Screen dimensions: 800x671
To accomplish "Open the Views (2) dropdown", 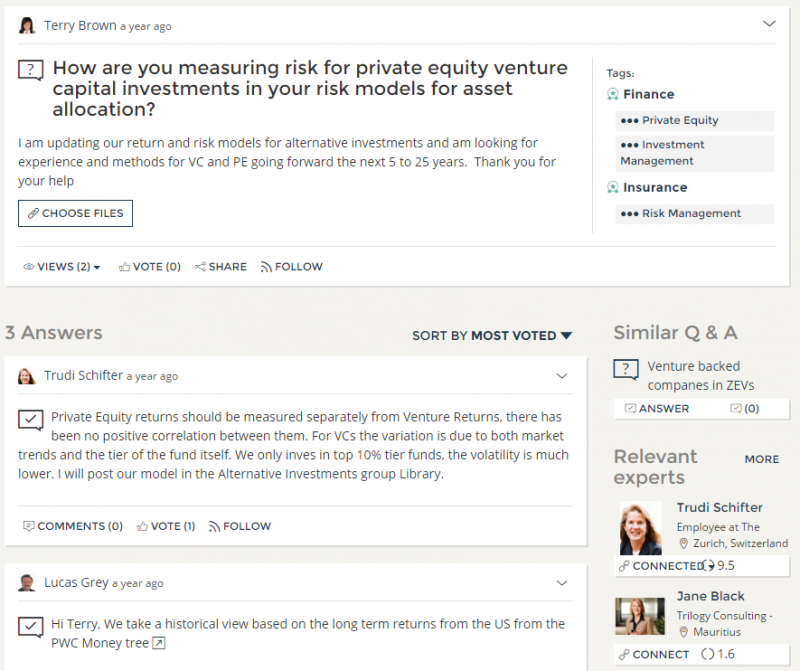I will [62, 267].
